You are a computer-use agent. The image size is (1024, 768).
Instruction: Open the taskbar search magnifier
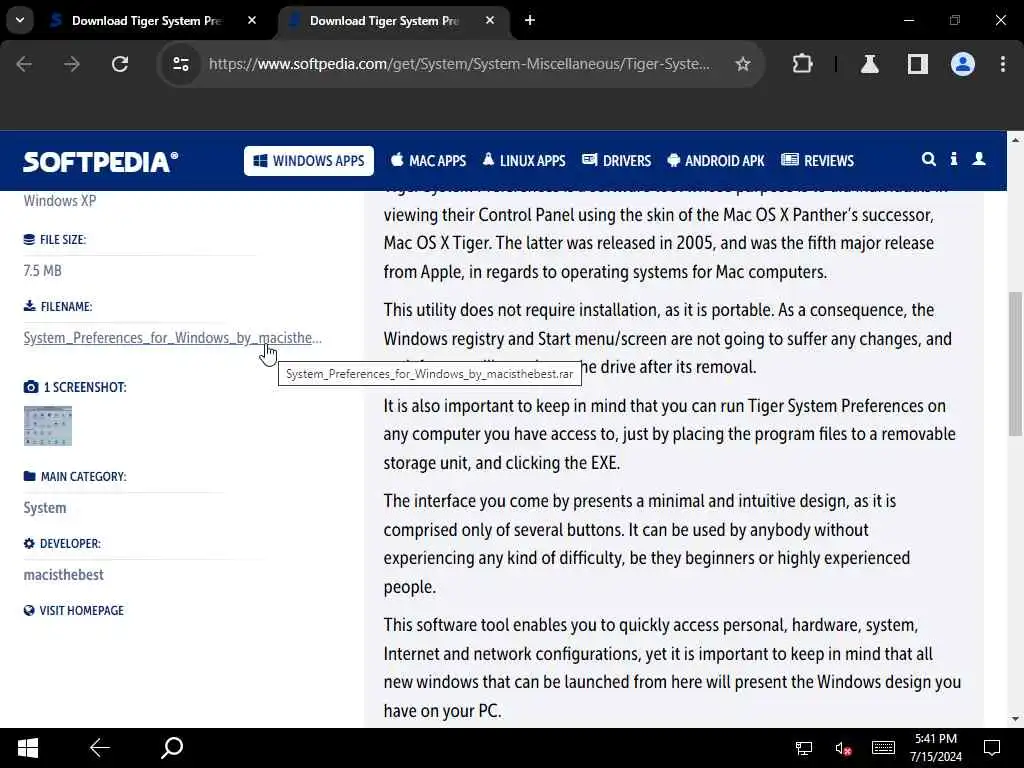coord(172,748)
